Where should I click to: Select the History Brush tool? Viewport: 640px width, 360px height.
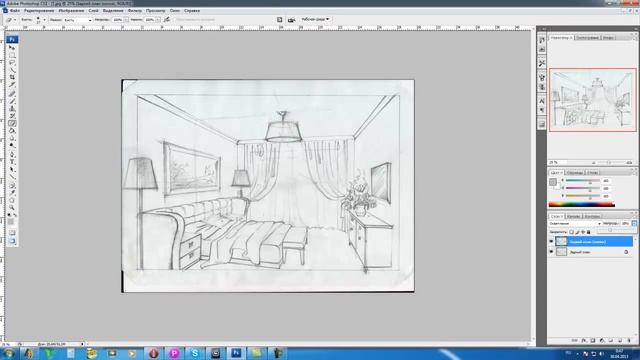[x=12, y=116]
